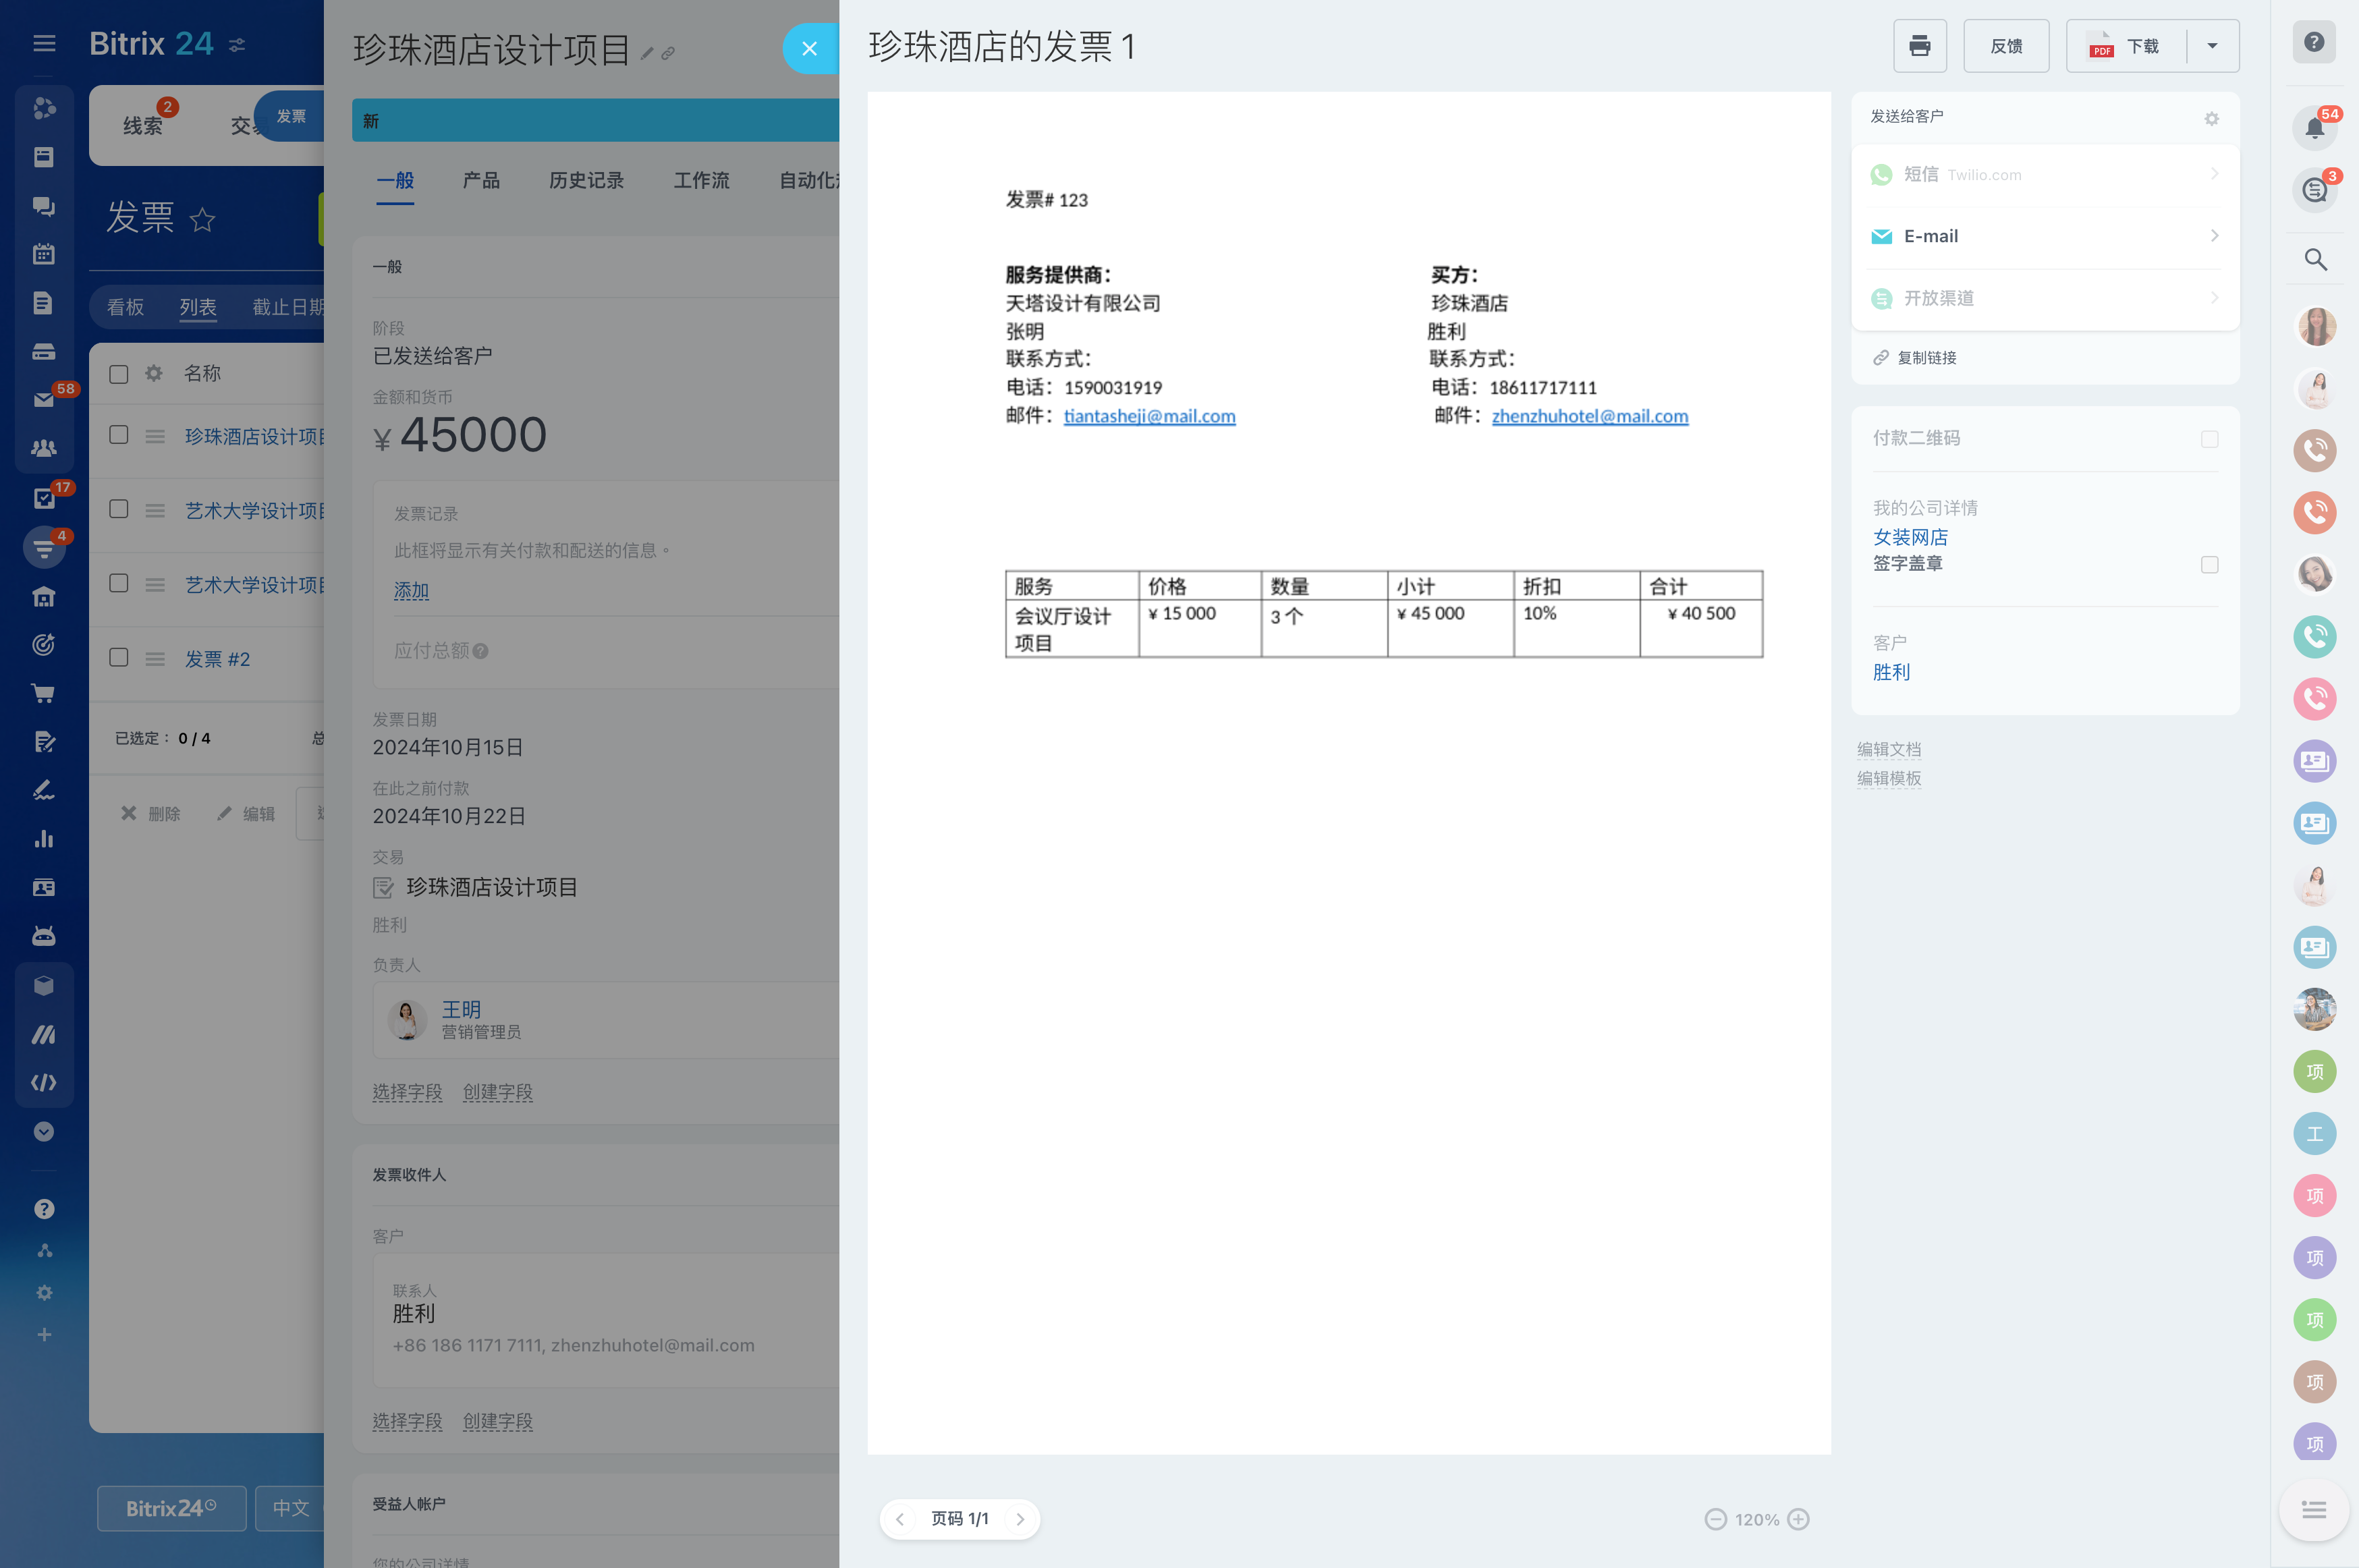Click the send-to-customer settings gear
The height and width of the screenshot is (1568, 2359).
click(2211, 118)
